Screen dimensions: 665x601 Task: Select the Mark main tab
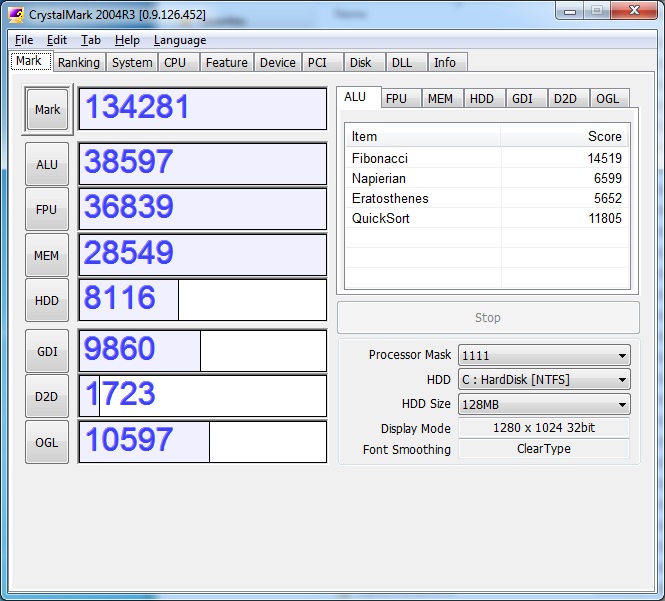click(x=31, y=61)
